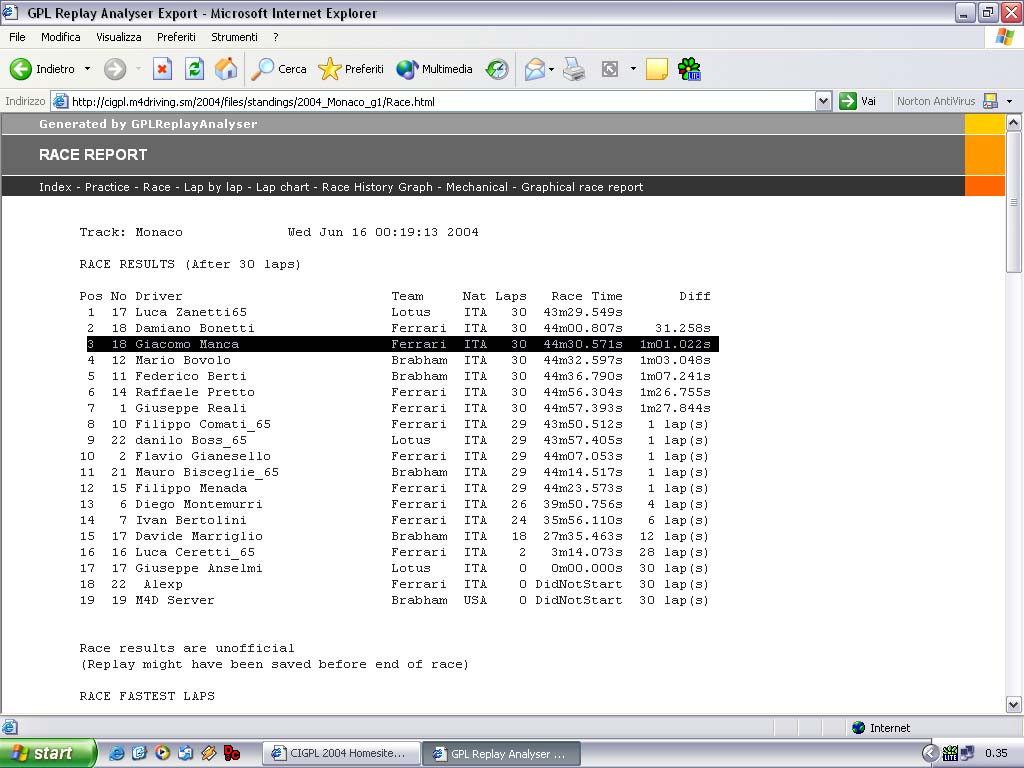Expand hidden system tray icons arrow
The width and height of the screenshot is (1024, 768).
coord(930,754)
